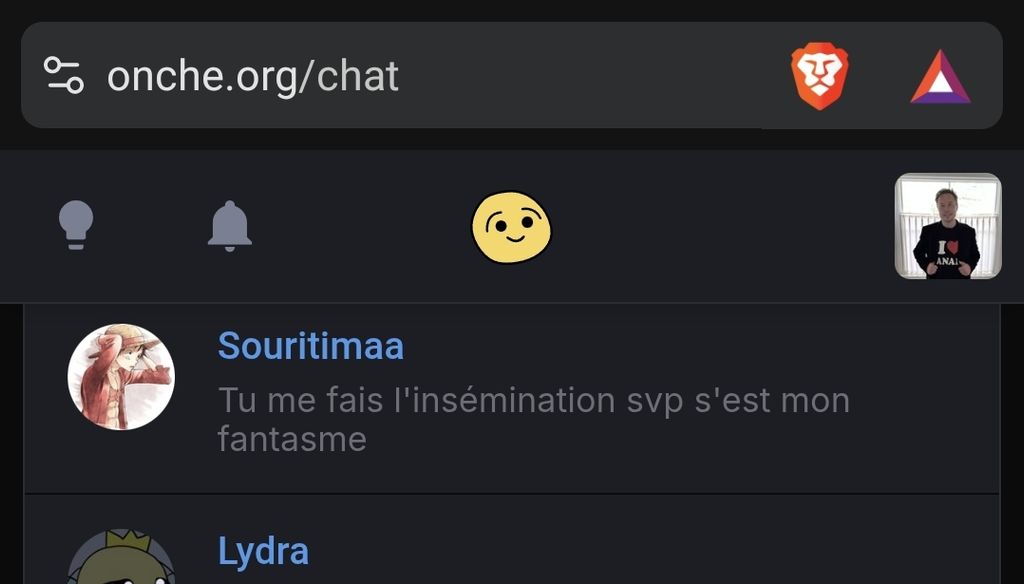1024x584 pixels.
Task: Open user menu from profile picture
Action: (x=947, y=226)
